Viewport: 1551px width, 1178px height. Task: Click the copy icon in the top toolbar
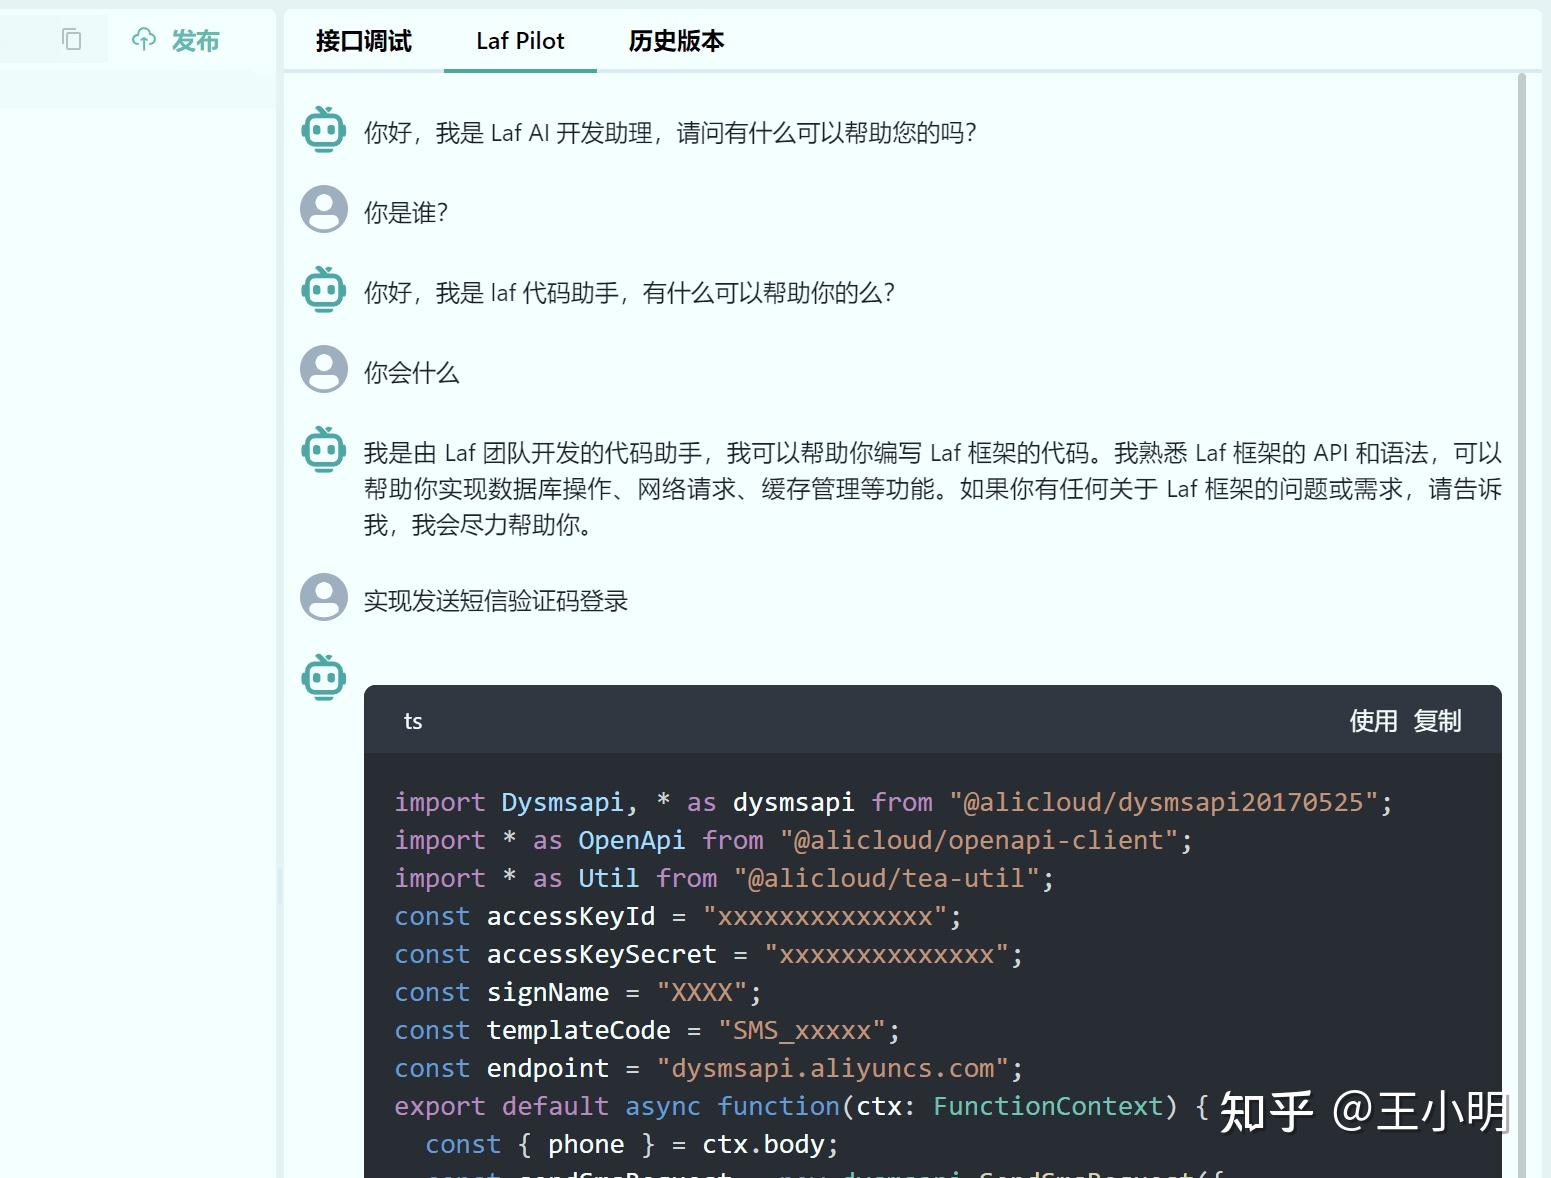[x=69, y=39]
